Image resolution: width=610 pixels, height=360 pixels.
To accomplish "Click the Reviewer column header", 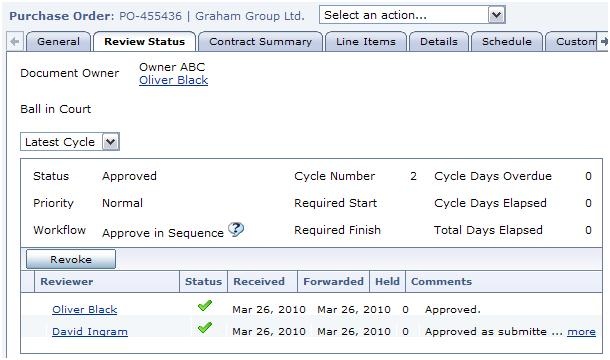I will click(x=67, y=281).
